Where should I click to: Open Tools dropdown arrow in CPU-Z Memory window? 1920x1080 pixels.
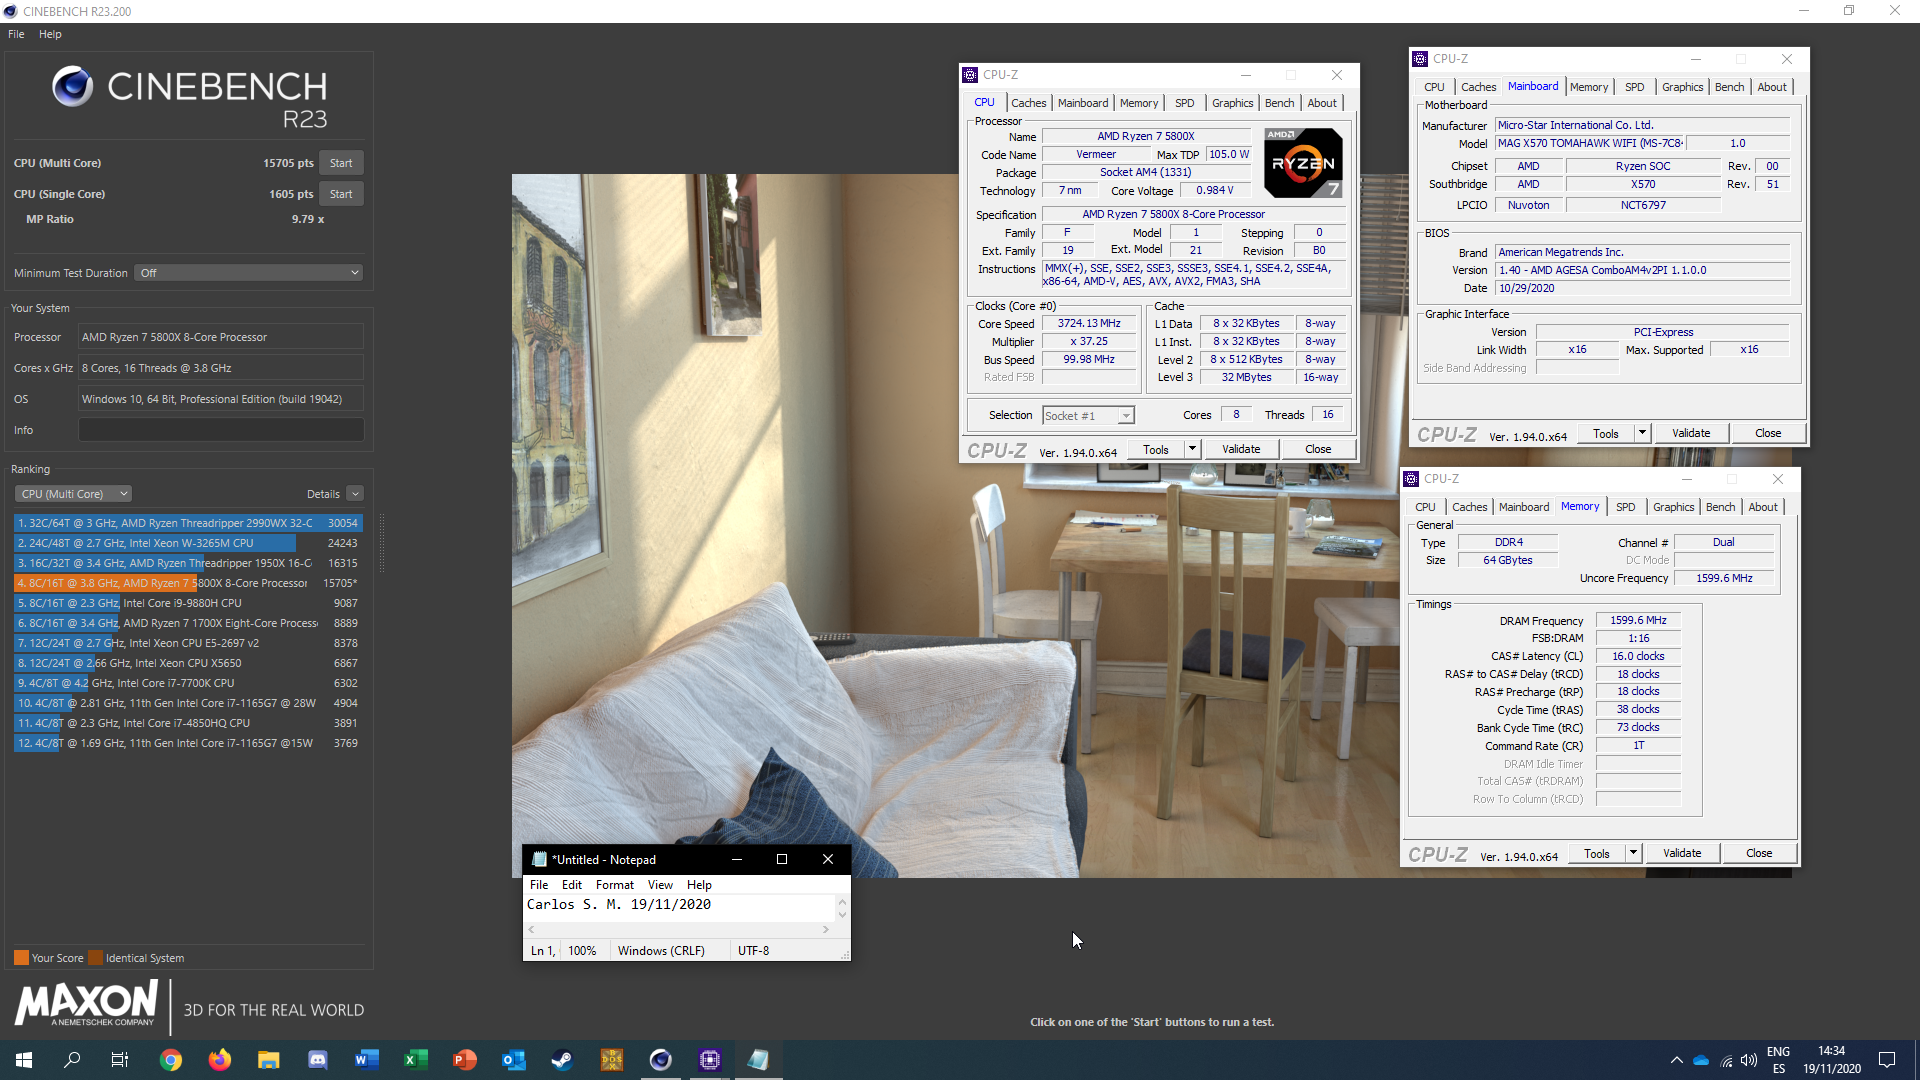click(1633, 854)
